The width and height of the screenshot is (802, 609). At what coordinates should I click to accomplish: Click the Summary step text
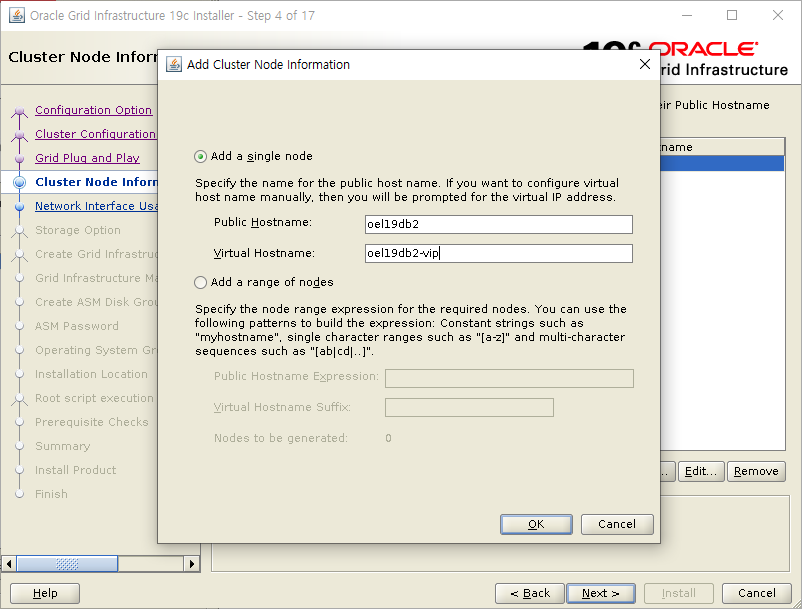pos(62,446)
